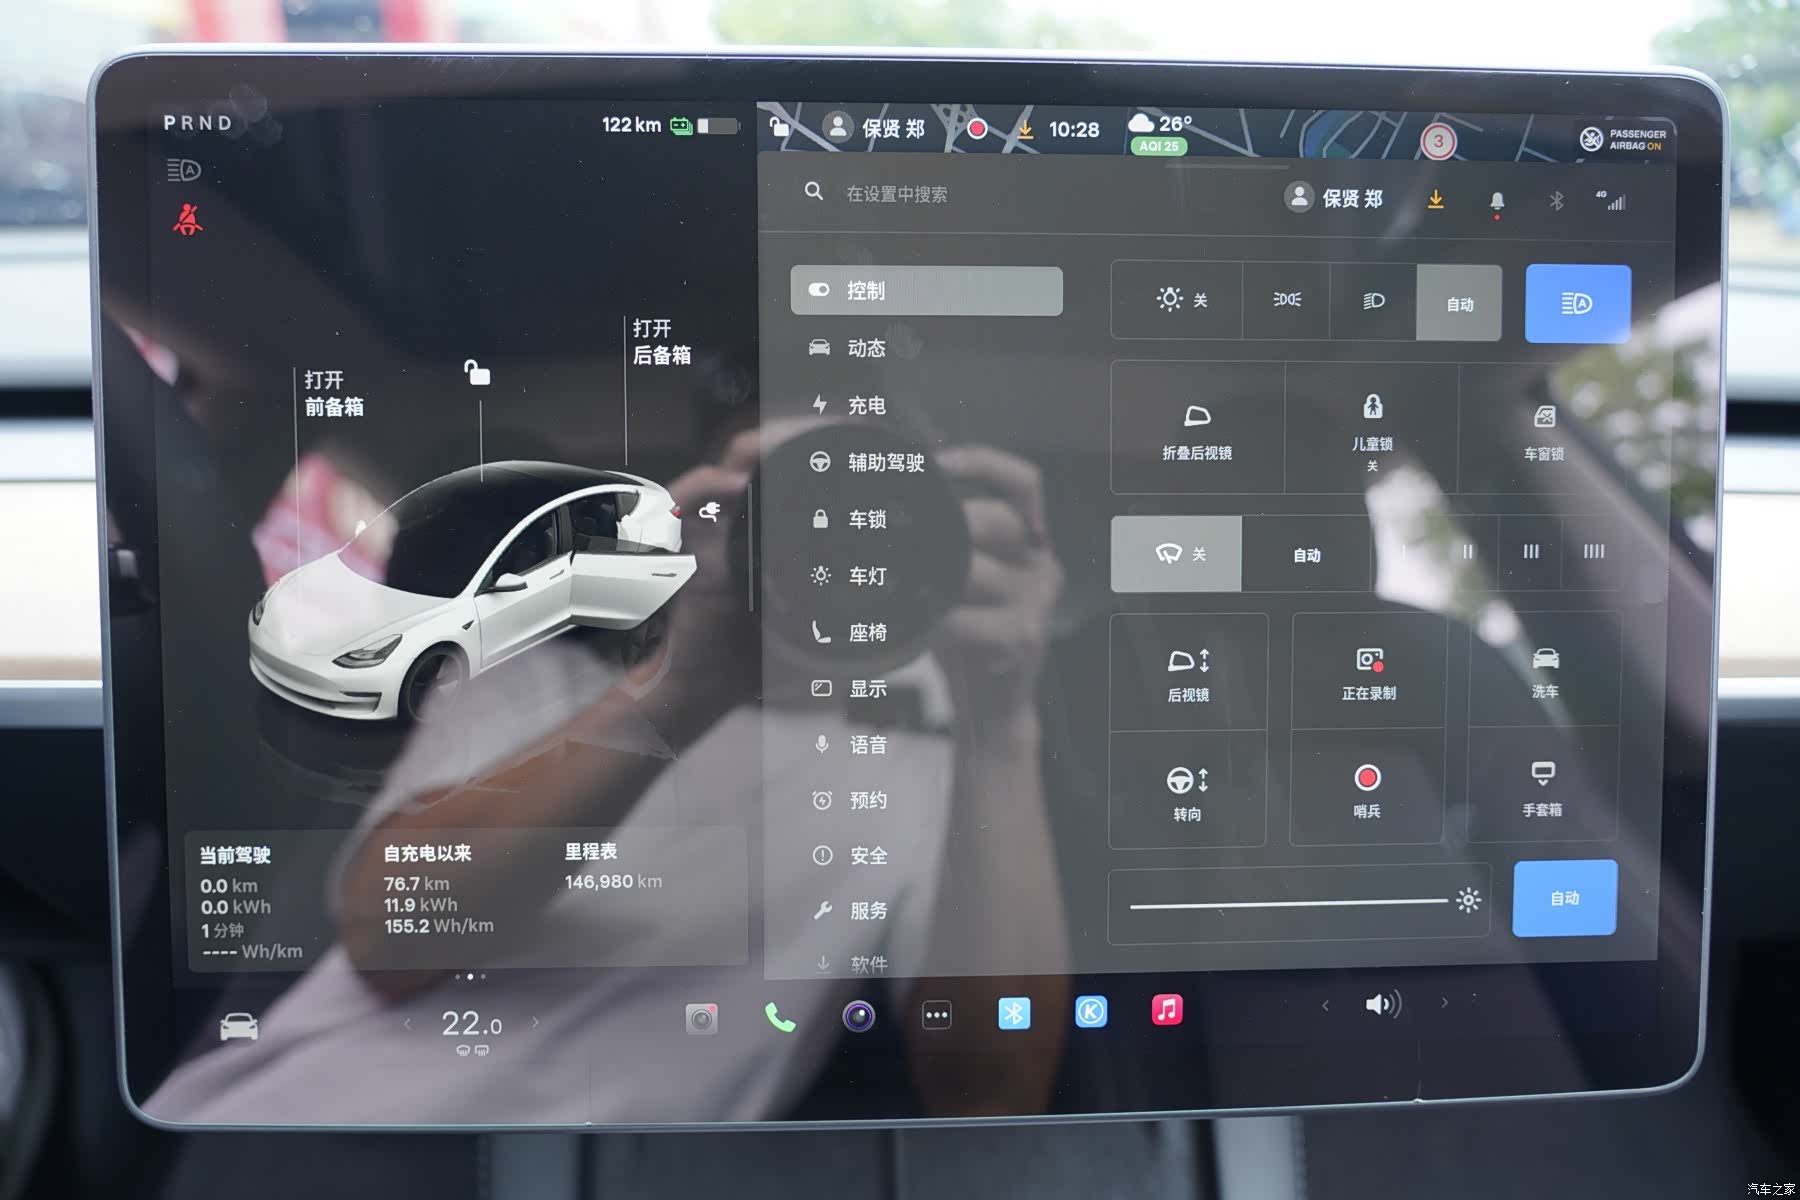Tap 打开后备箱 to open trunk

pos(661,342)
